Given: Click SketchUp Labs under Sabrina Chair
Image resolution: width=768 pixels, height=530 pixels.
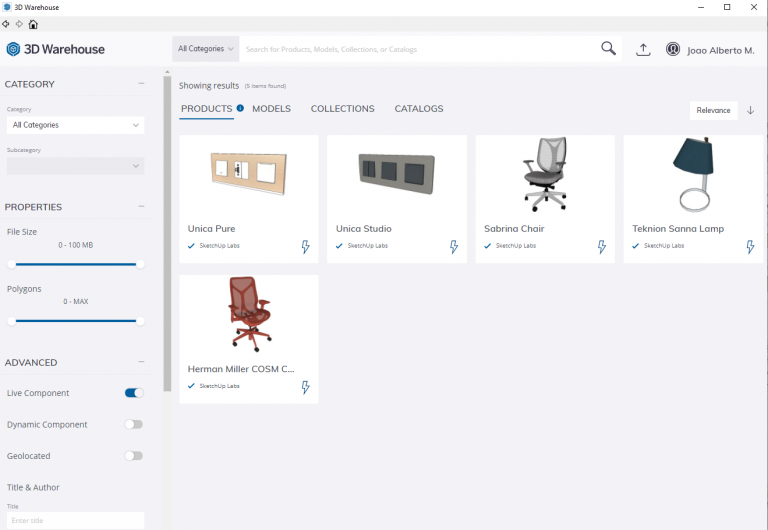Looking at the screenshot, I should click(516, 246).
